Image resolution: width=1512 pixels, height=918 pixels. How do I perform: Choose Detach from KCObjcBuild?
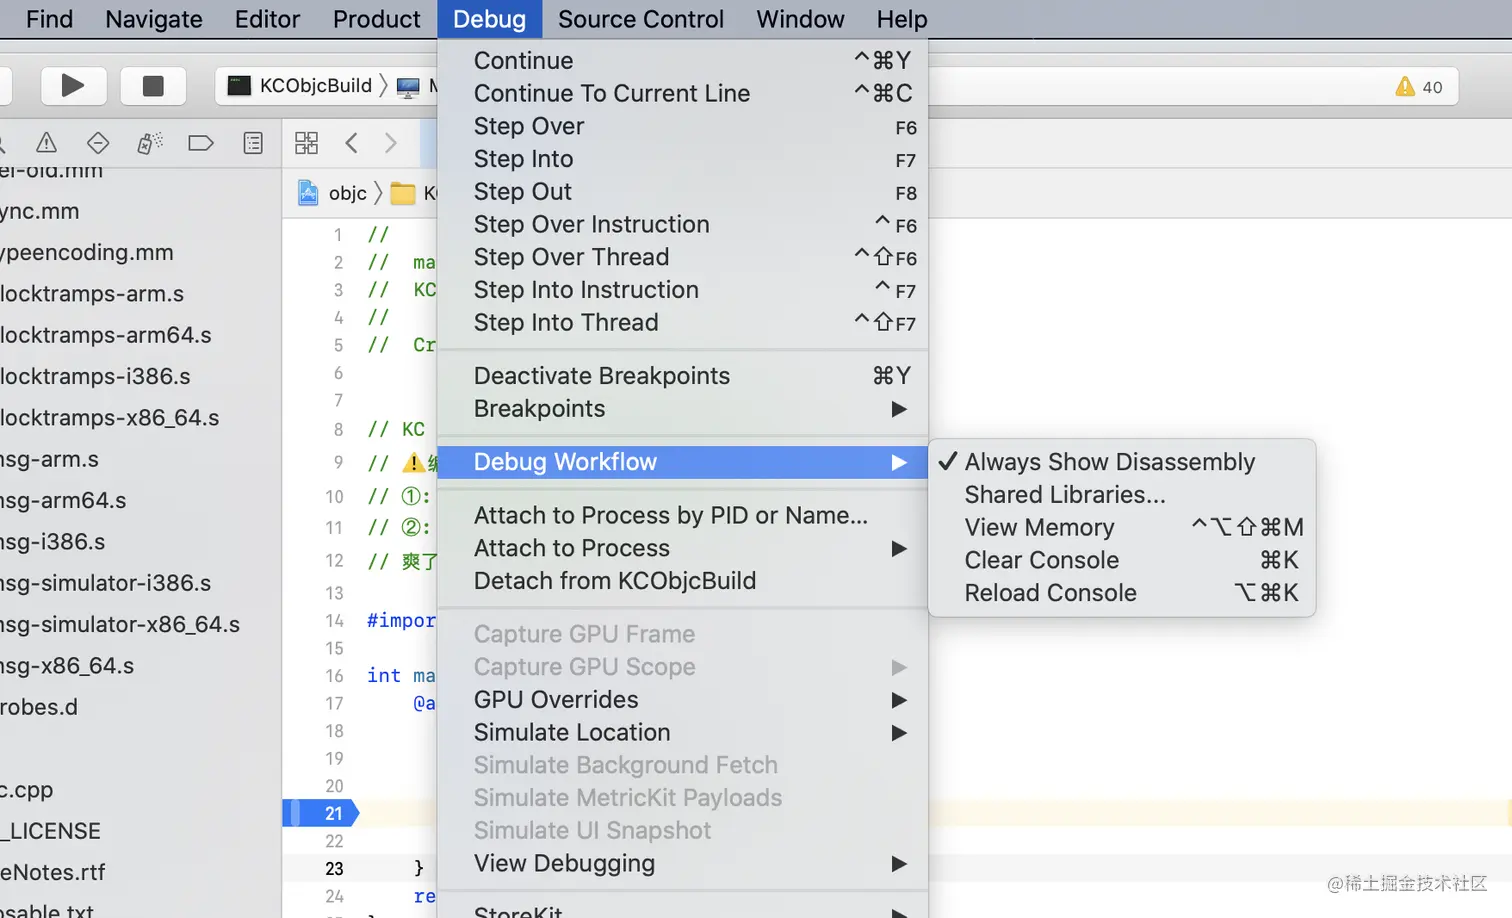(x=614, y=581)
